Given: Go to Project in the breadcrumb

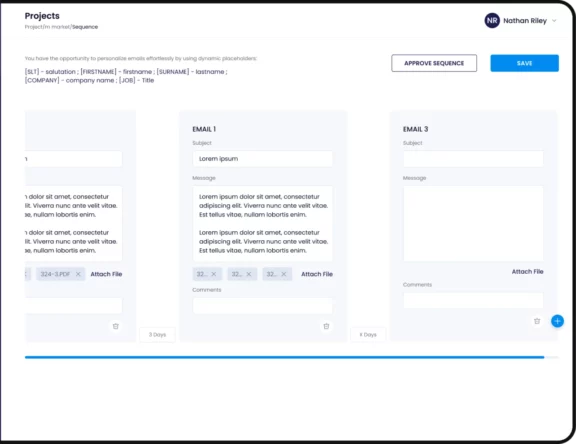Looking at the screenshot, I should click(x=33, y=27).
